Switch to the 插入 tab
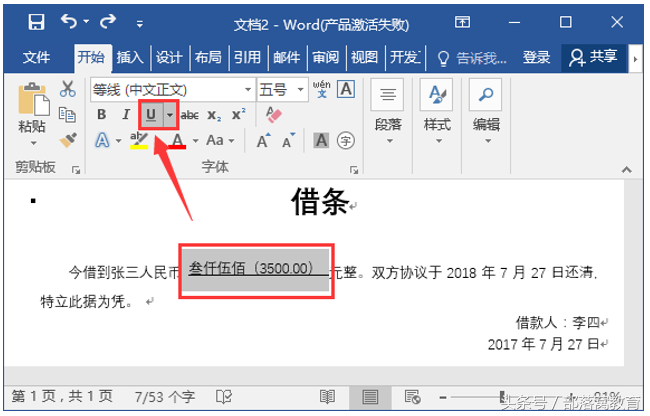The height and width of the screenshot is (416, 650). point(130,57)
